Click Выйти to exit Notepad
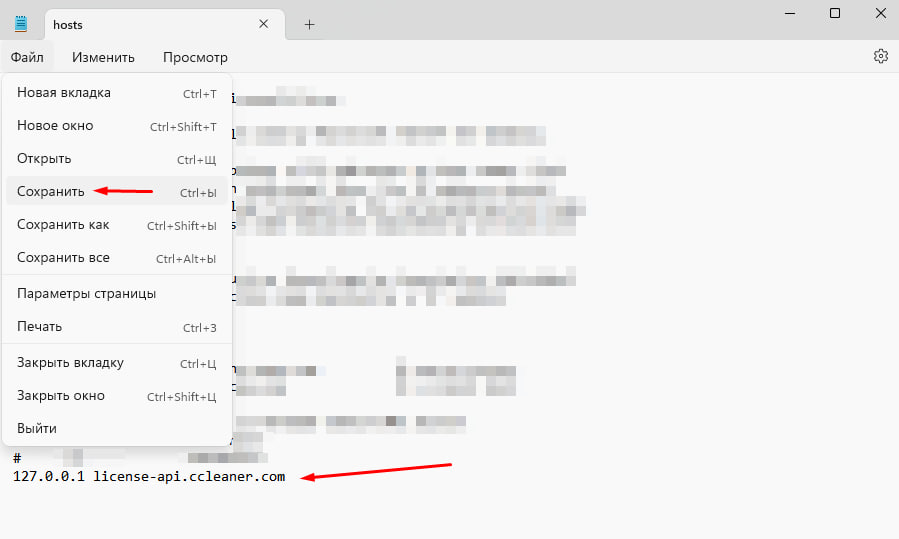The image size is (899, 539). point(117,428)
